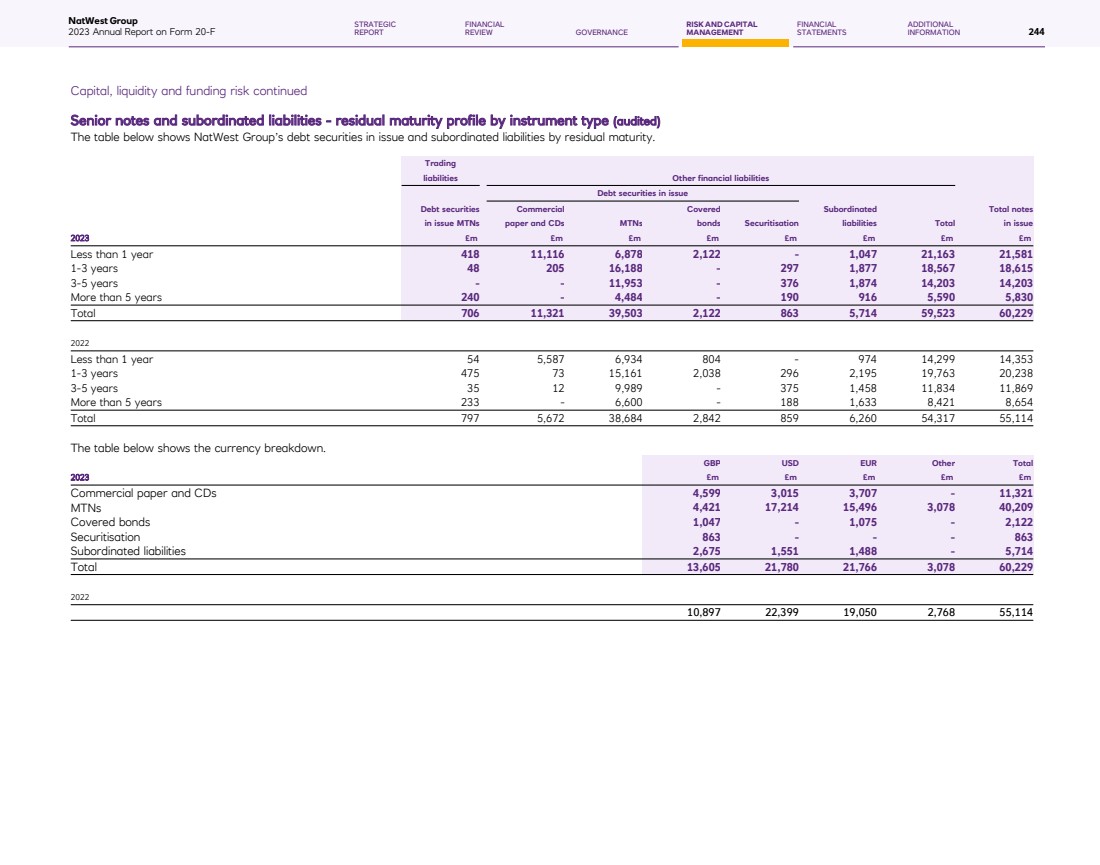The height and width of the screenshot is (865, 1100).
Task: Click the USD currency column header
Action: click(788, 464)
